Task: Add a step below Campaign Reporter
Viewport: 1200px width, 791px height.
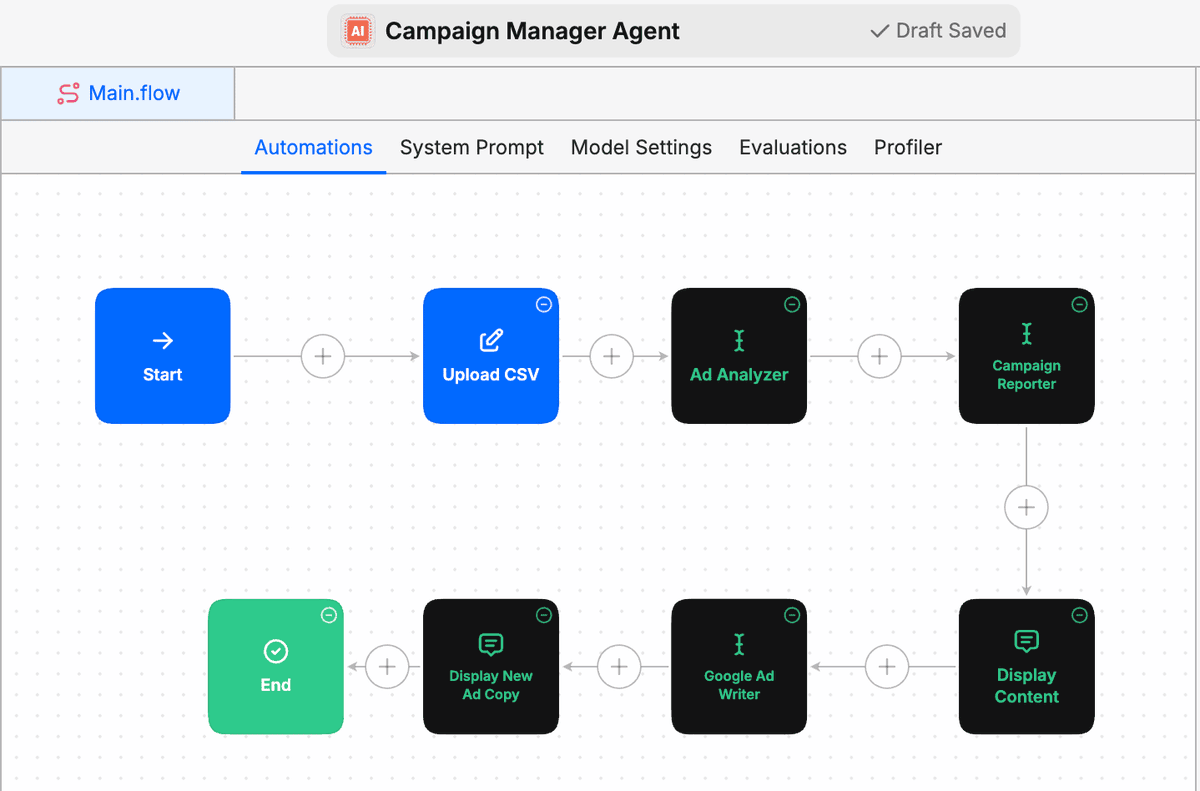Action: (1027, 508)
